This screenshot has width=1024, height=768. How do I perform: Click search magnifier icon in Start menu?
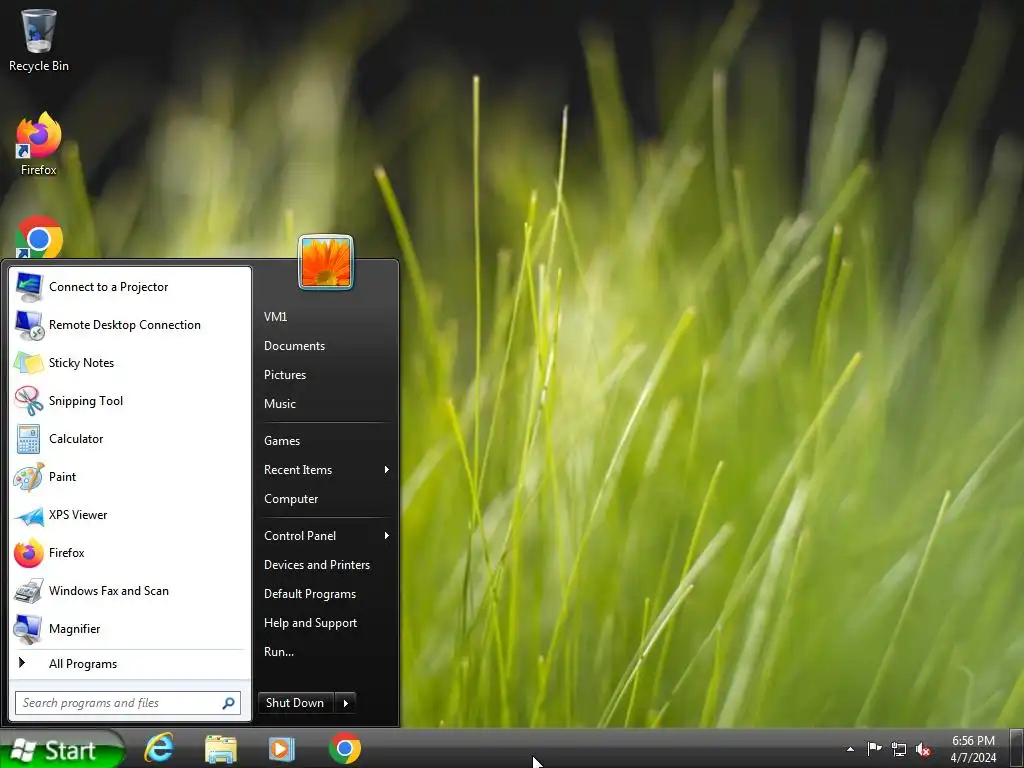pos(229,703)
